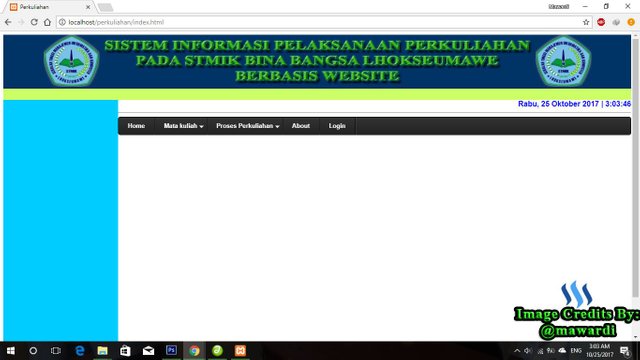
Task: Click the date text Rabu, 25 Oktober 2017
Action: point(558,104)
